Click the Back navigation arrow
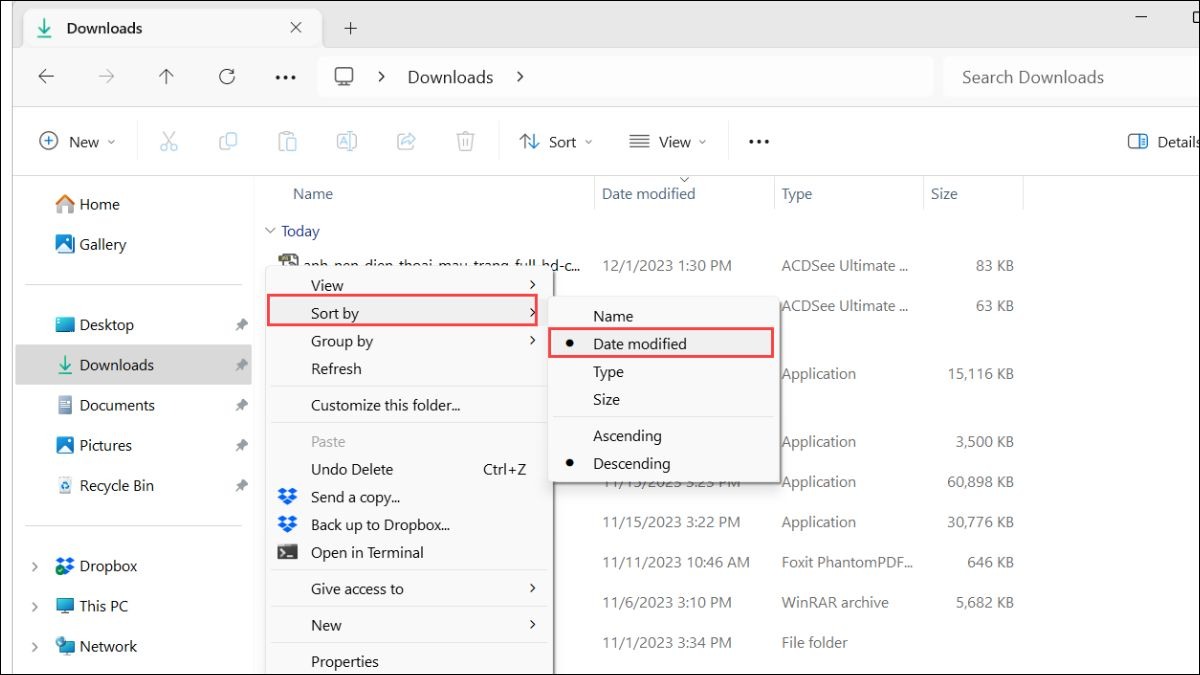 pyautogui.click(x=46, y=77)
